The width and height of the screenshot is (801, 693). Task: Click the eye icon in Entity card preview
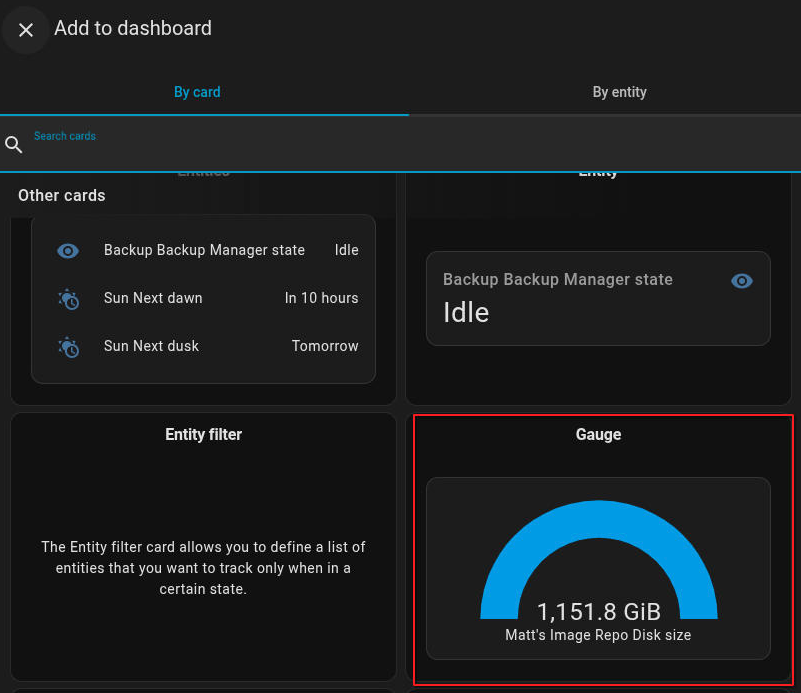click(742, 281)
